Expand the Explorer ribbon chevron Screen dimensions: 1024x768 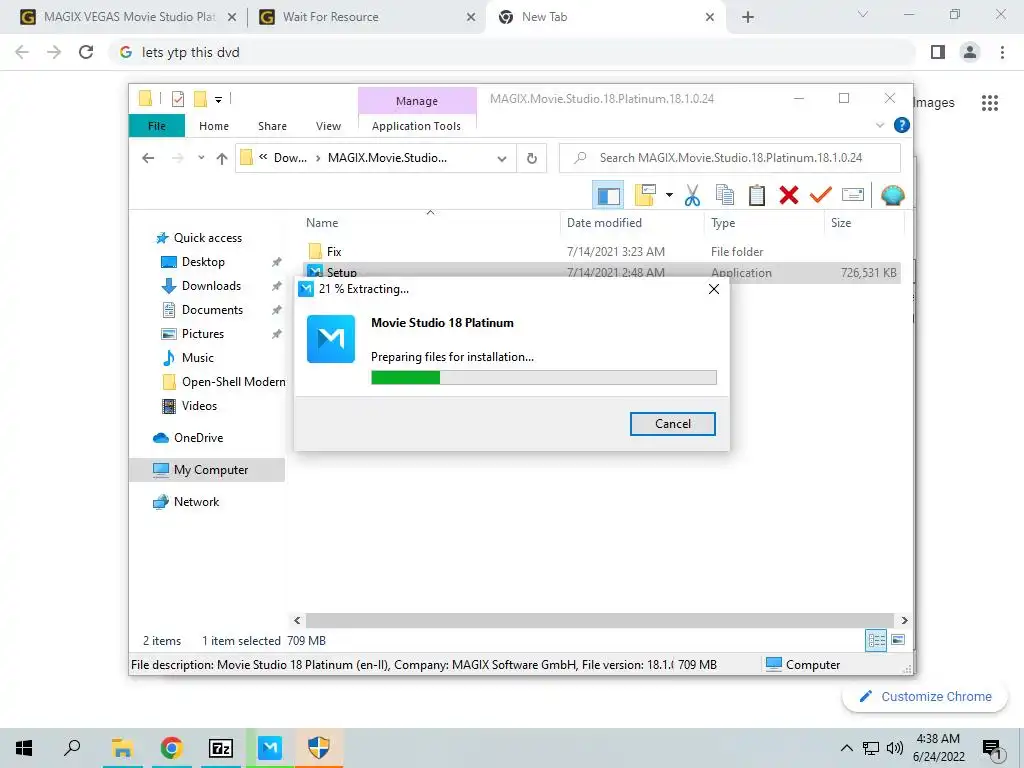point(880,125)
